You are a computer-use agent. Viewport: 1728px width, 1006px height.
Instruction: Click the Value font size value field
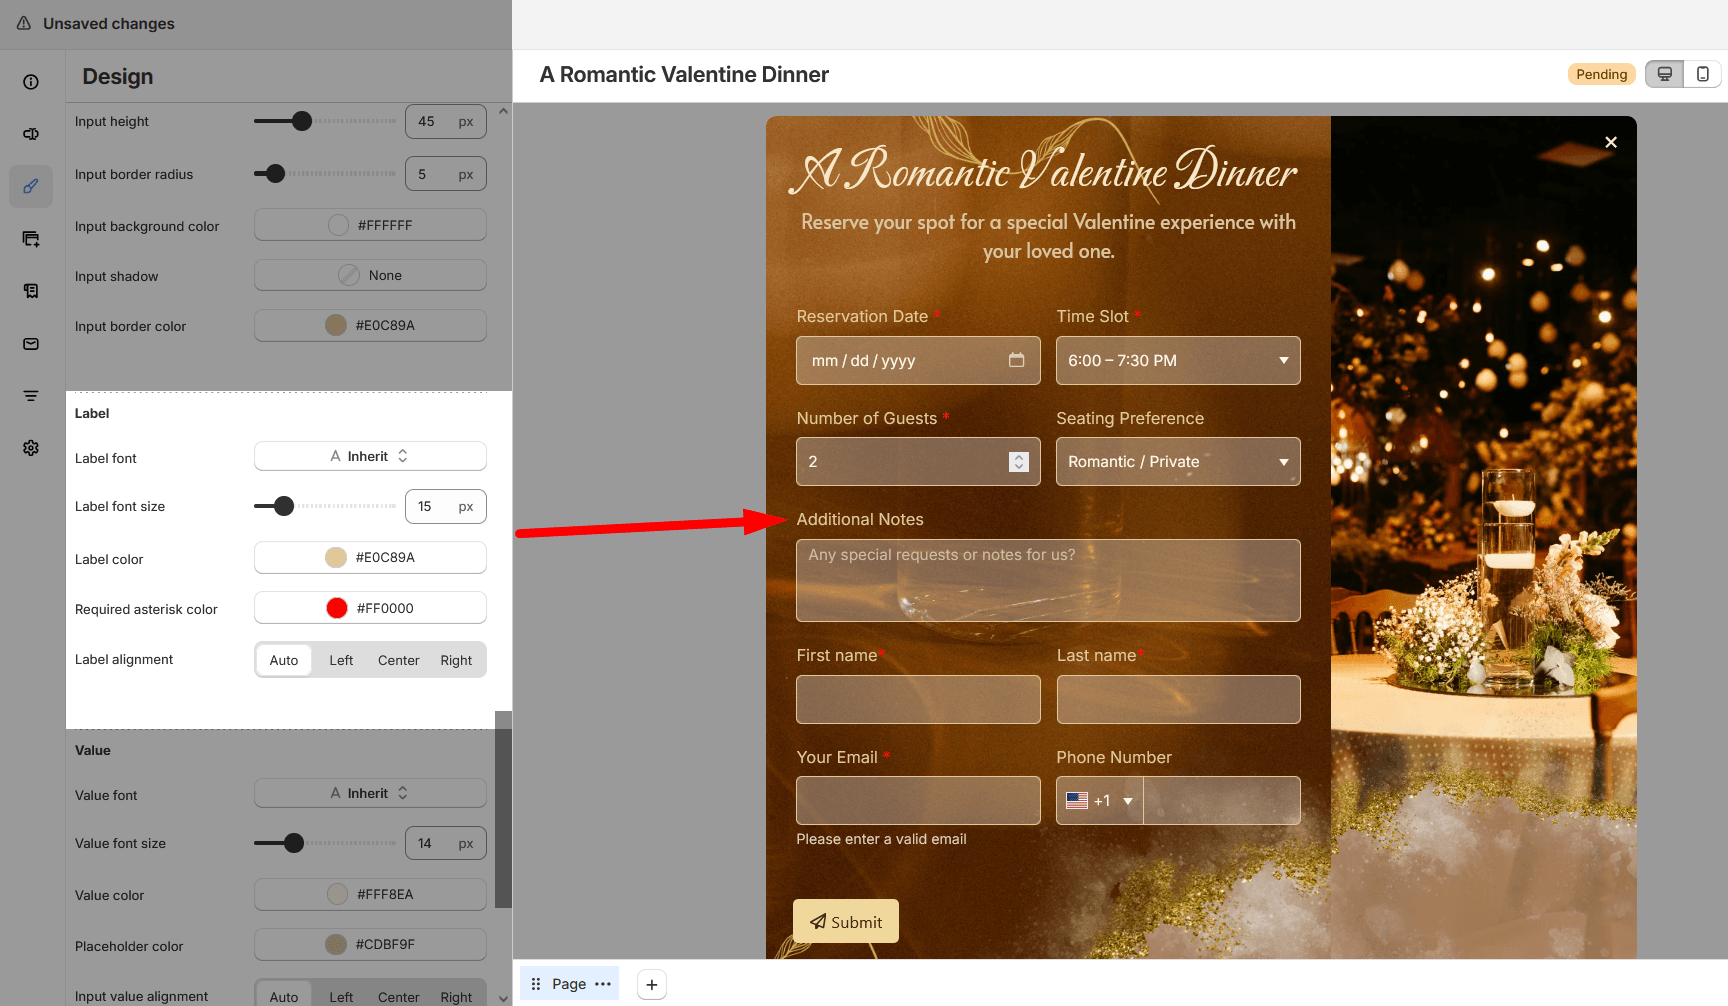click(x=446, y=843)
